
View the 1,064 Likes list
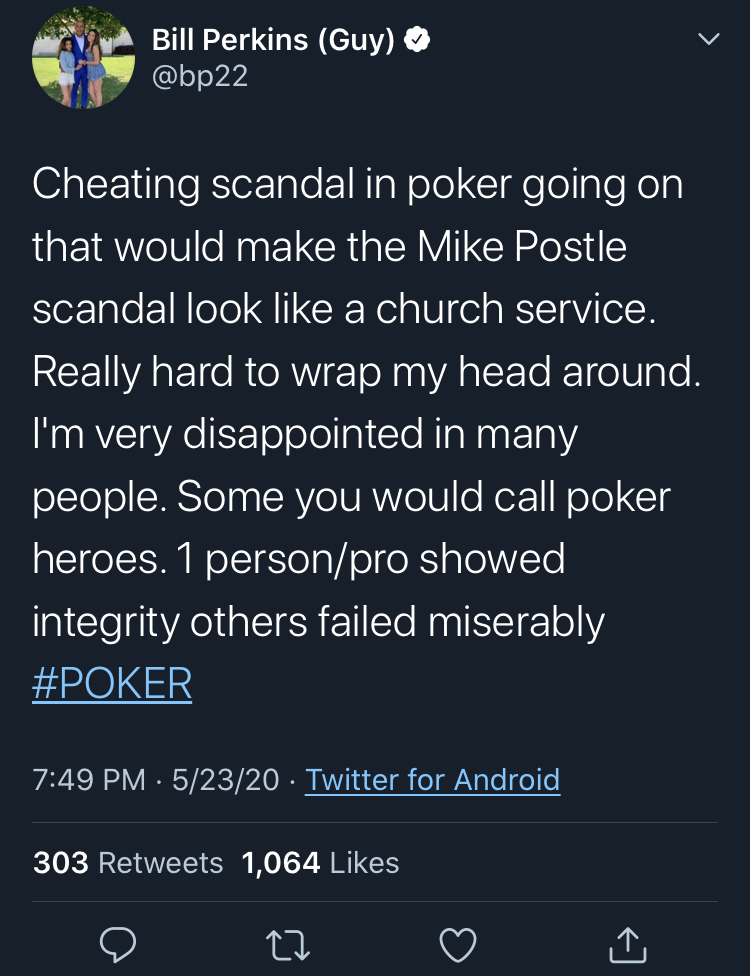(320, 862)
